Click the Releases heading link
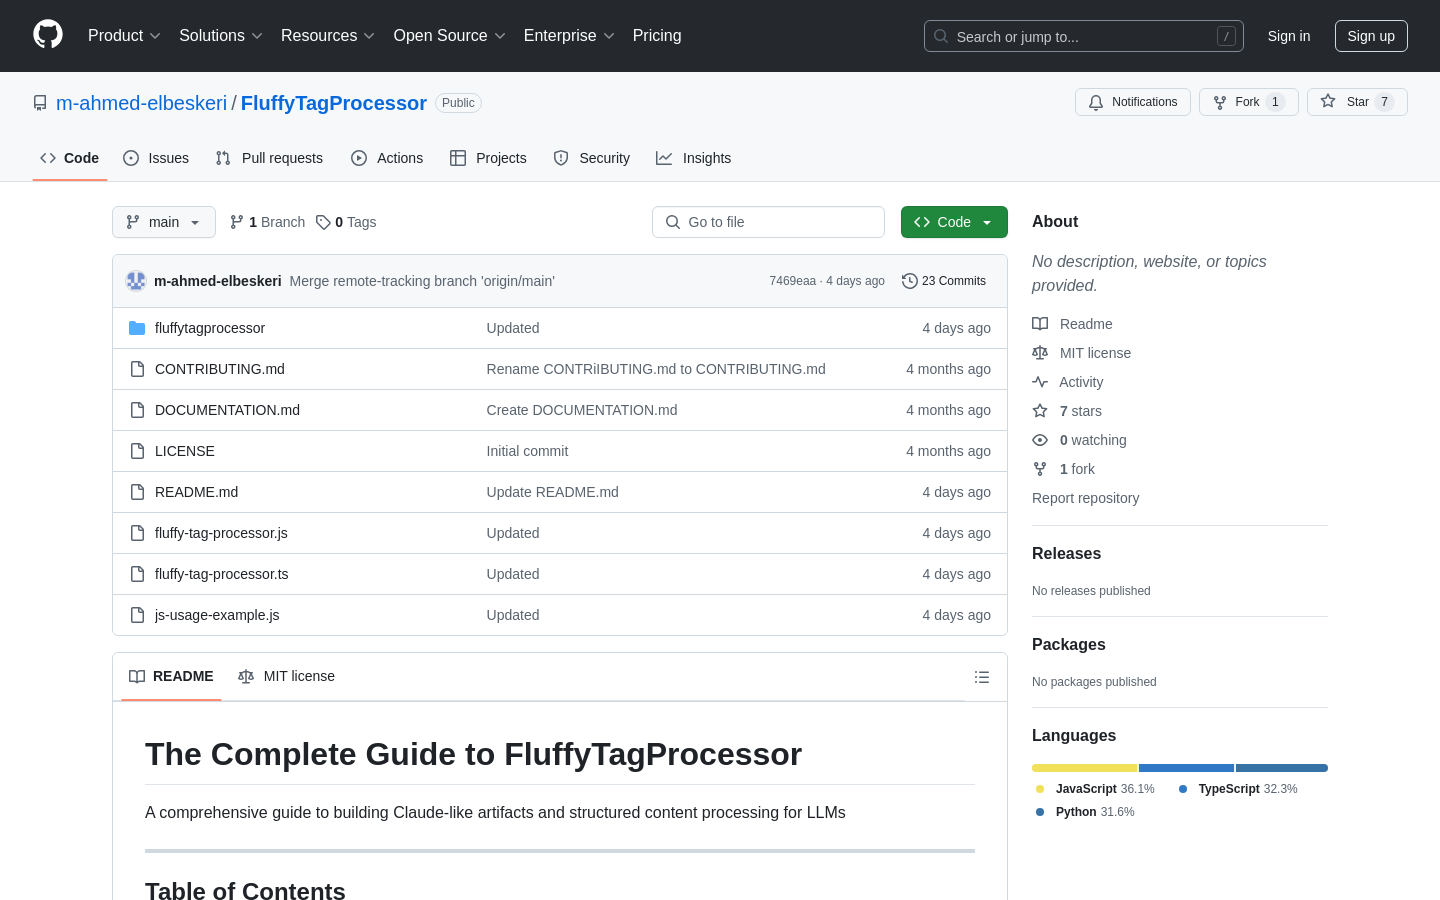The image size is (1440, 900). pos(1066,554)
